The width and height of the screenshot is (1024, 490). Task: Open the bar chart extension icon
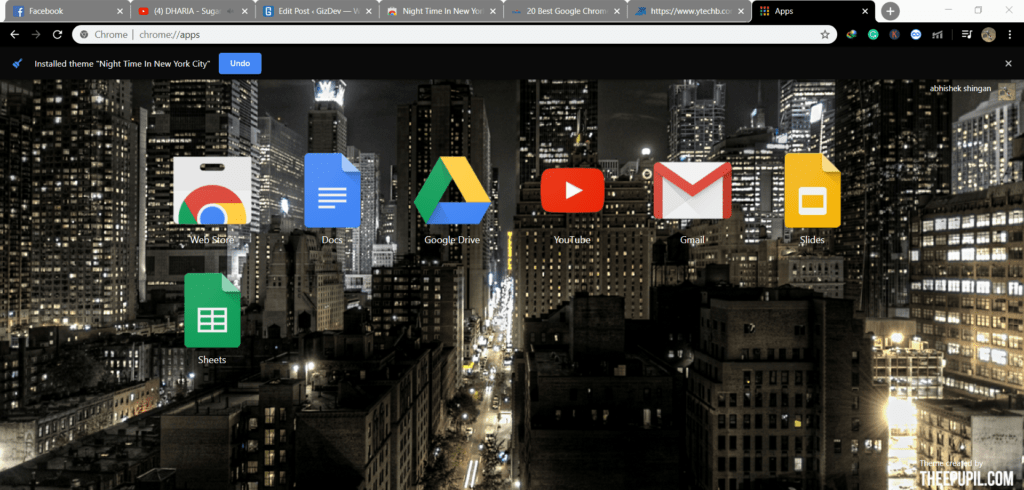point(937,35)
